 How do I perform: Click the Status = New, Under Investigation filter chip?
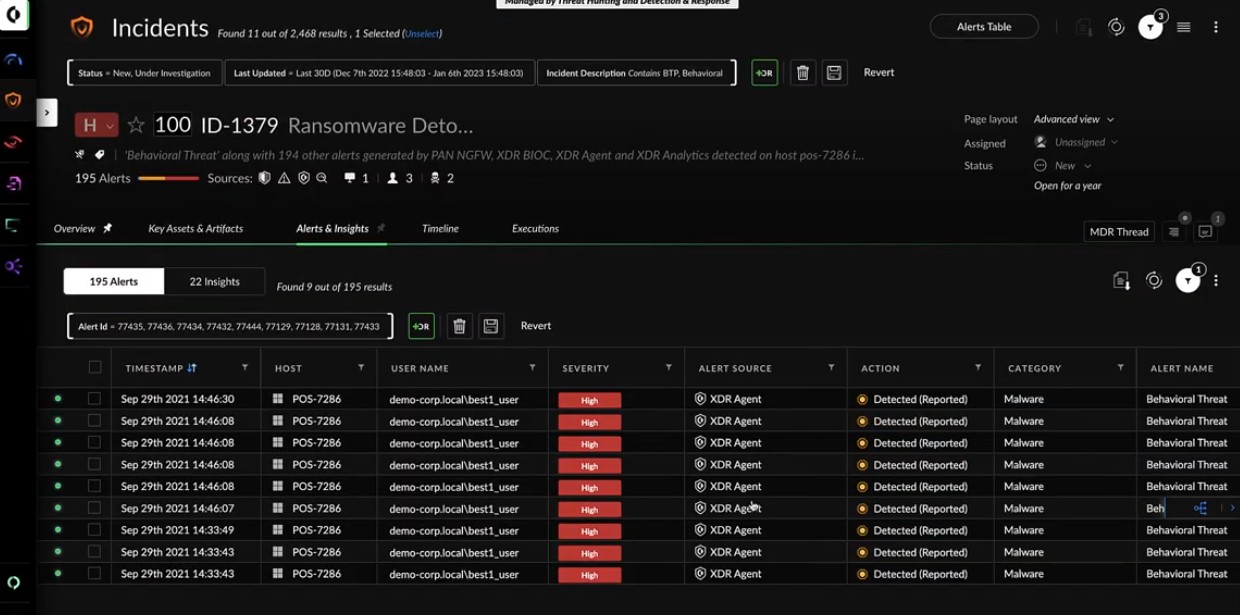click(145, 73)
